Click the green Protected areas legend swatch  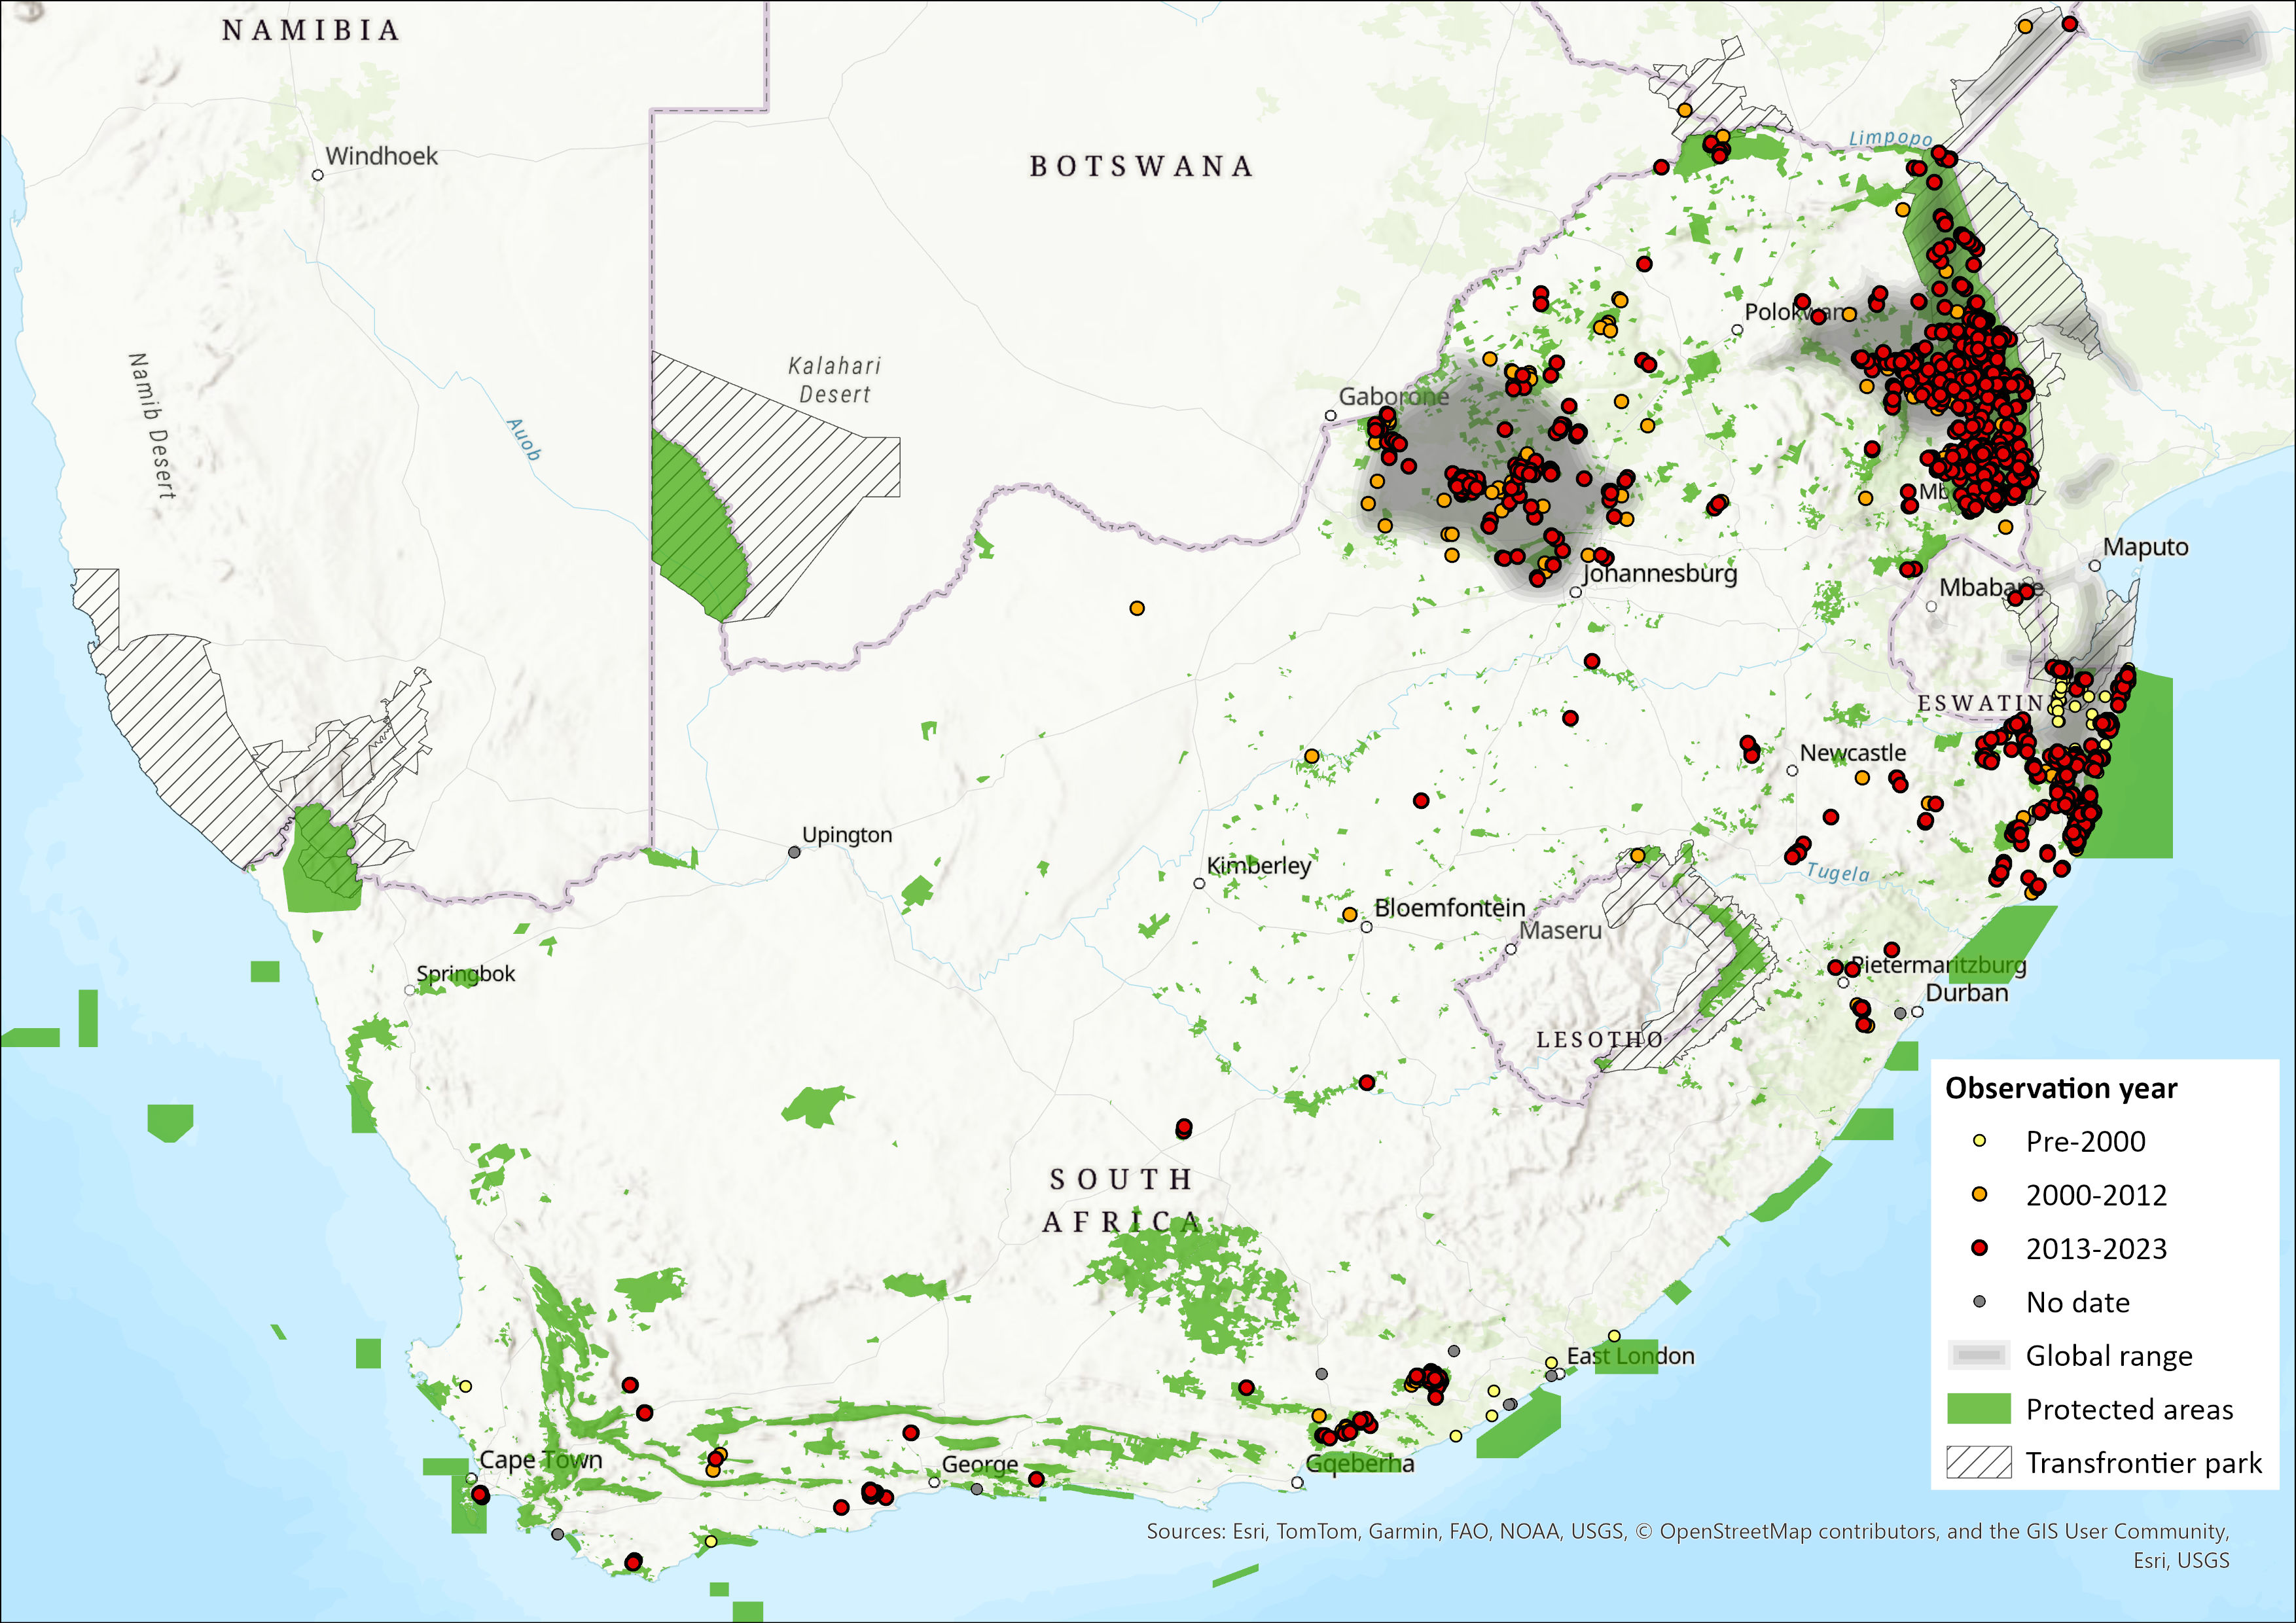click(x=1978, y=1409)
